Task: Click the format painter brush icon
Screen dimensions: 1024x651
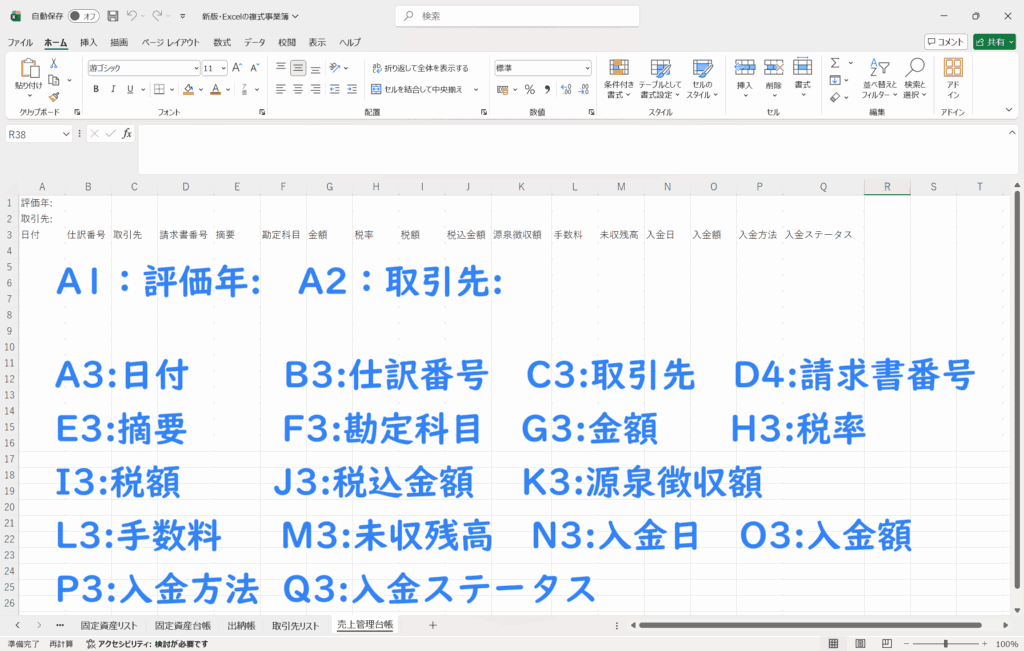Action: tap(53, 97)
